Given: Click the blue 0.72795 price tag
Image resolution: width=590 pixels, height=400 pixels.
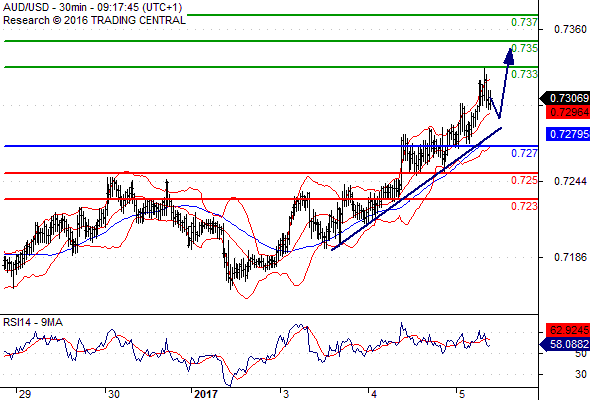Looking at the screenshot, I should 568,134.
